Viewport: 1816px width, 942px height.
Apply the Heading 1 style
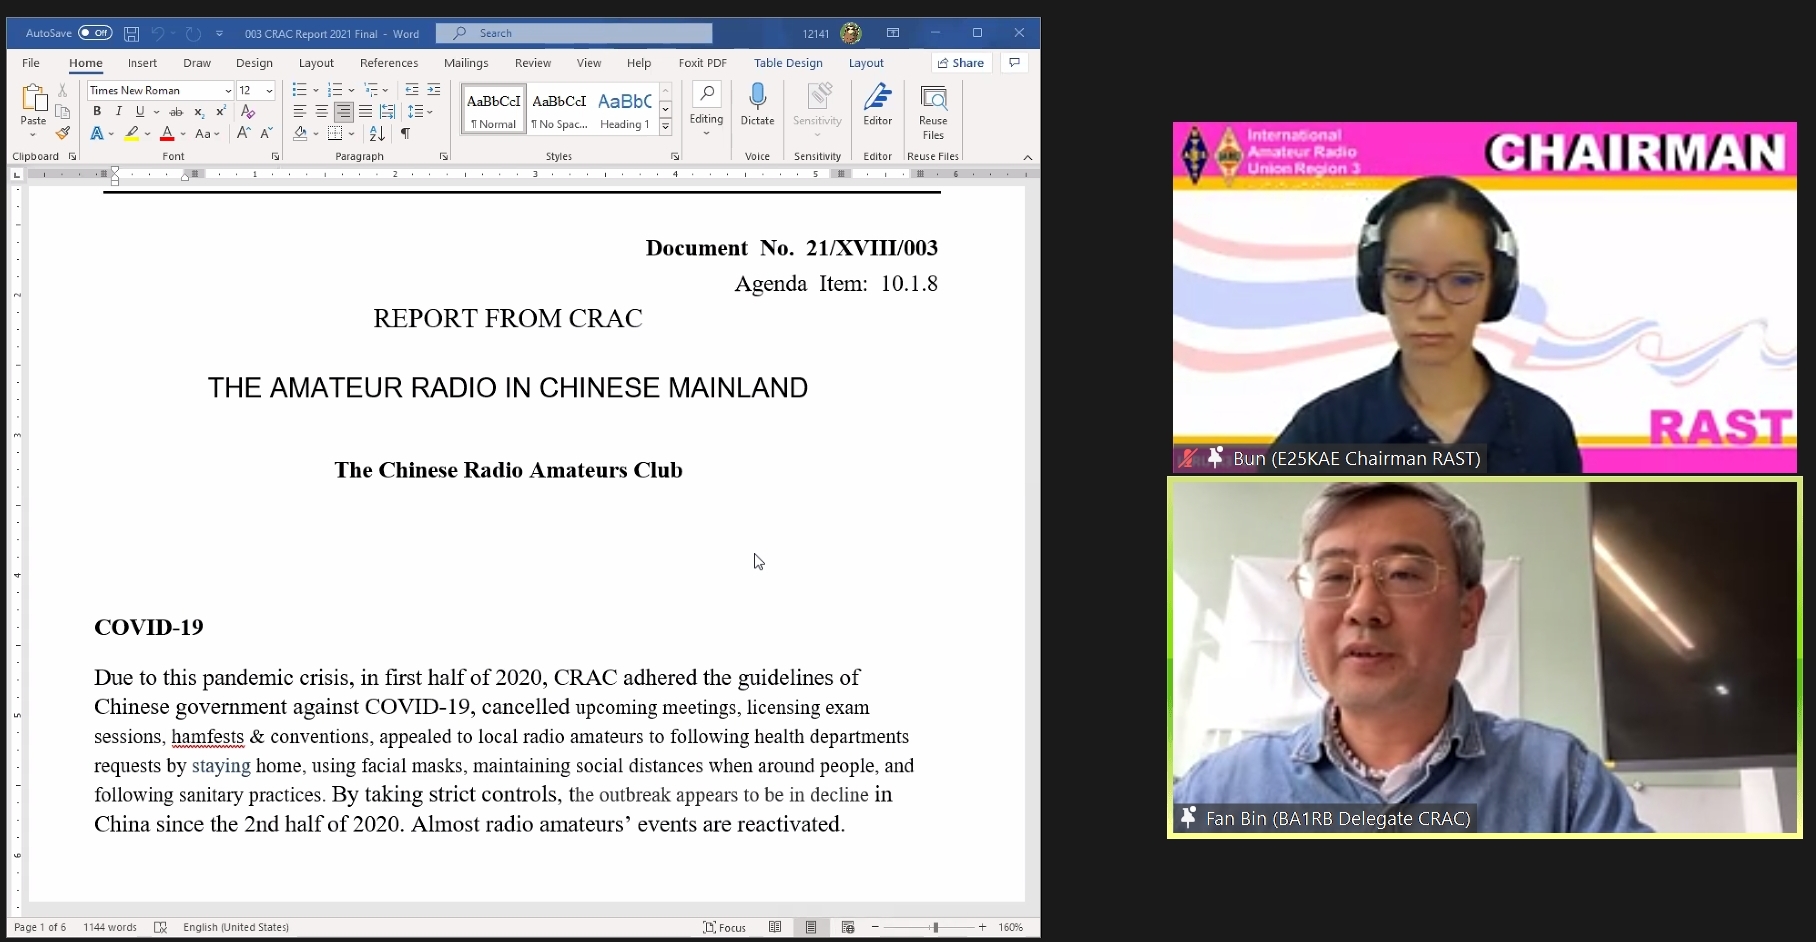[625, 108]
